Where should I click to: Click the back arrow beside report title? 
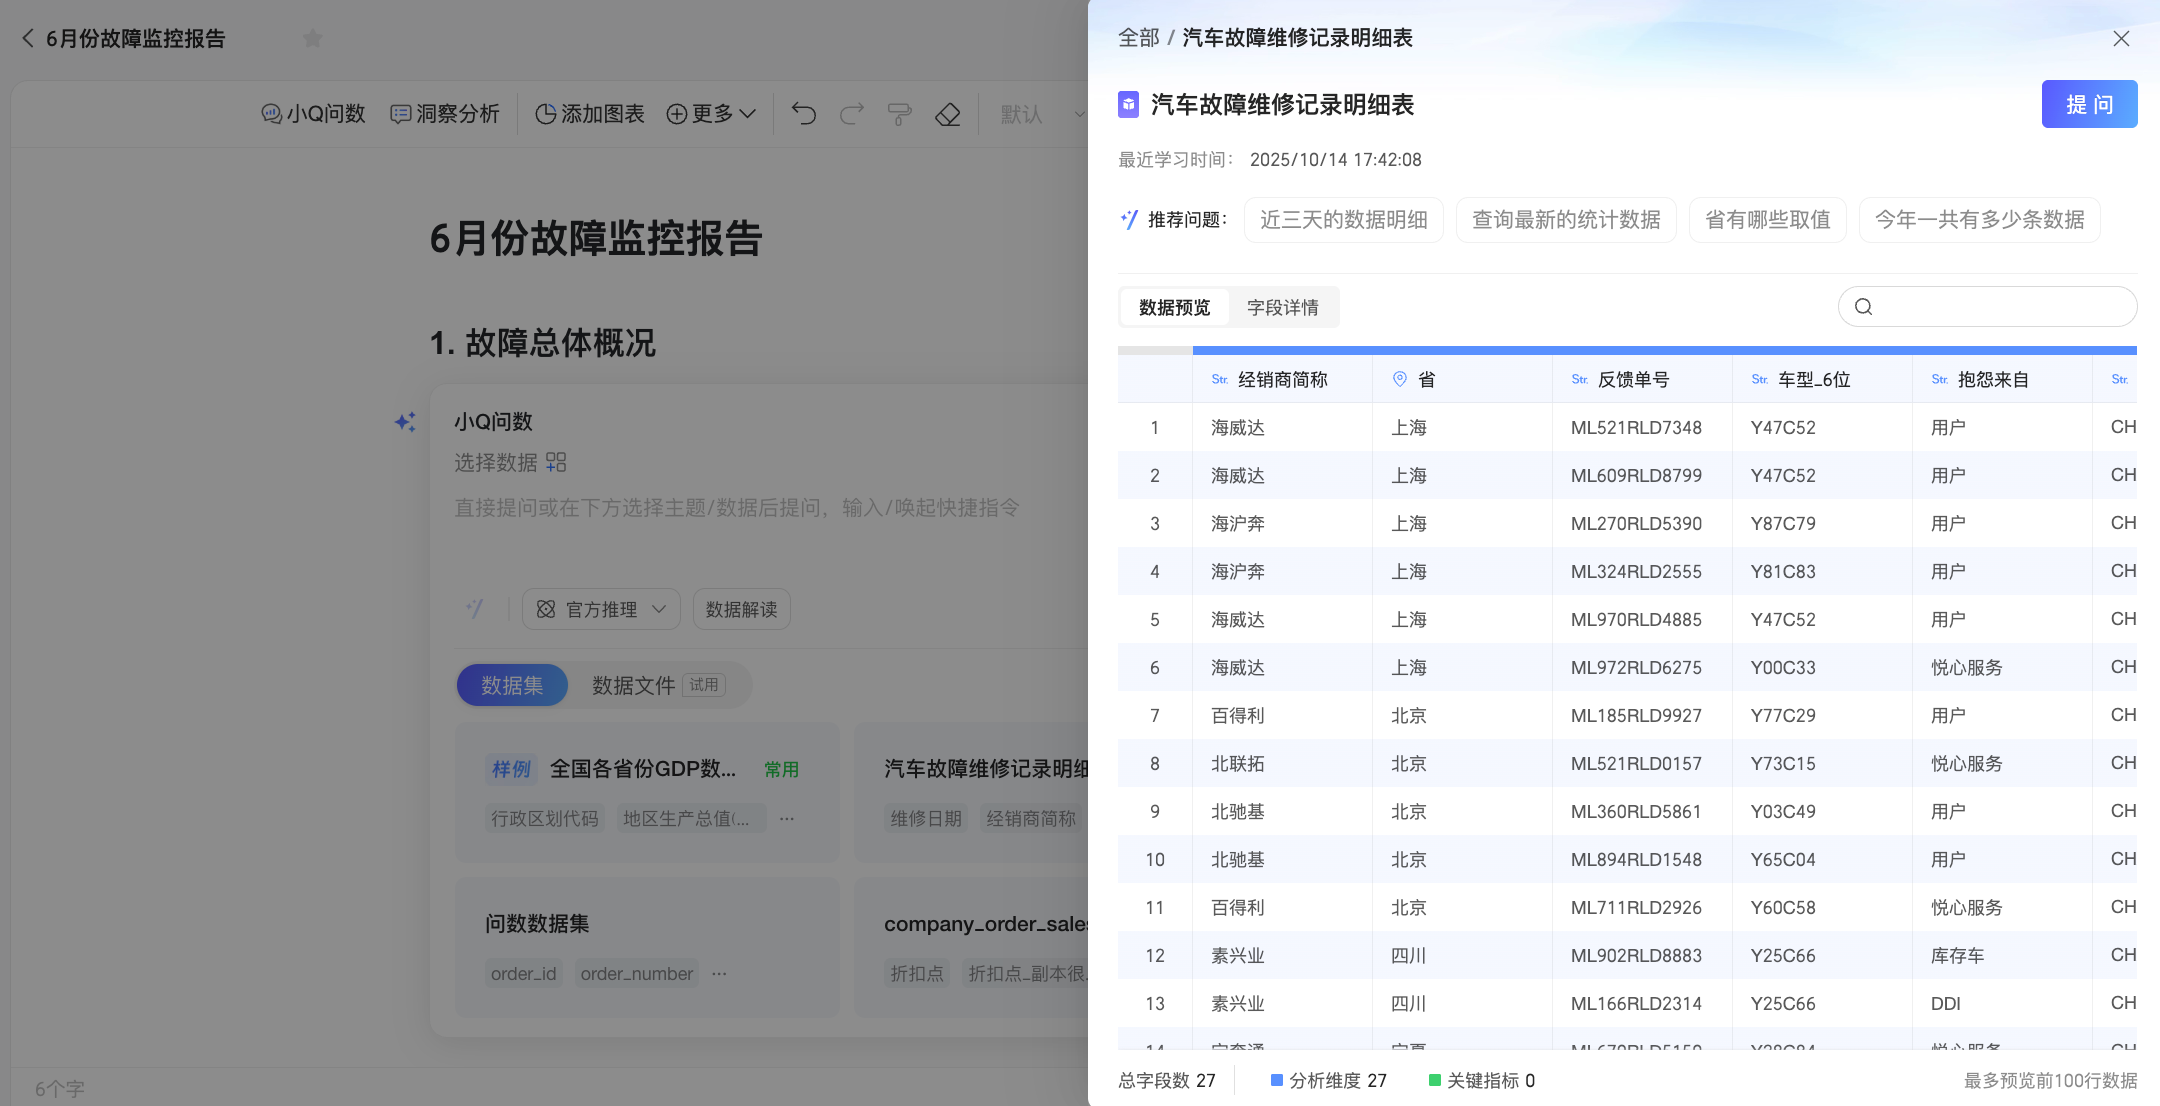(28, 39)
